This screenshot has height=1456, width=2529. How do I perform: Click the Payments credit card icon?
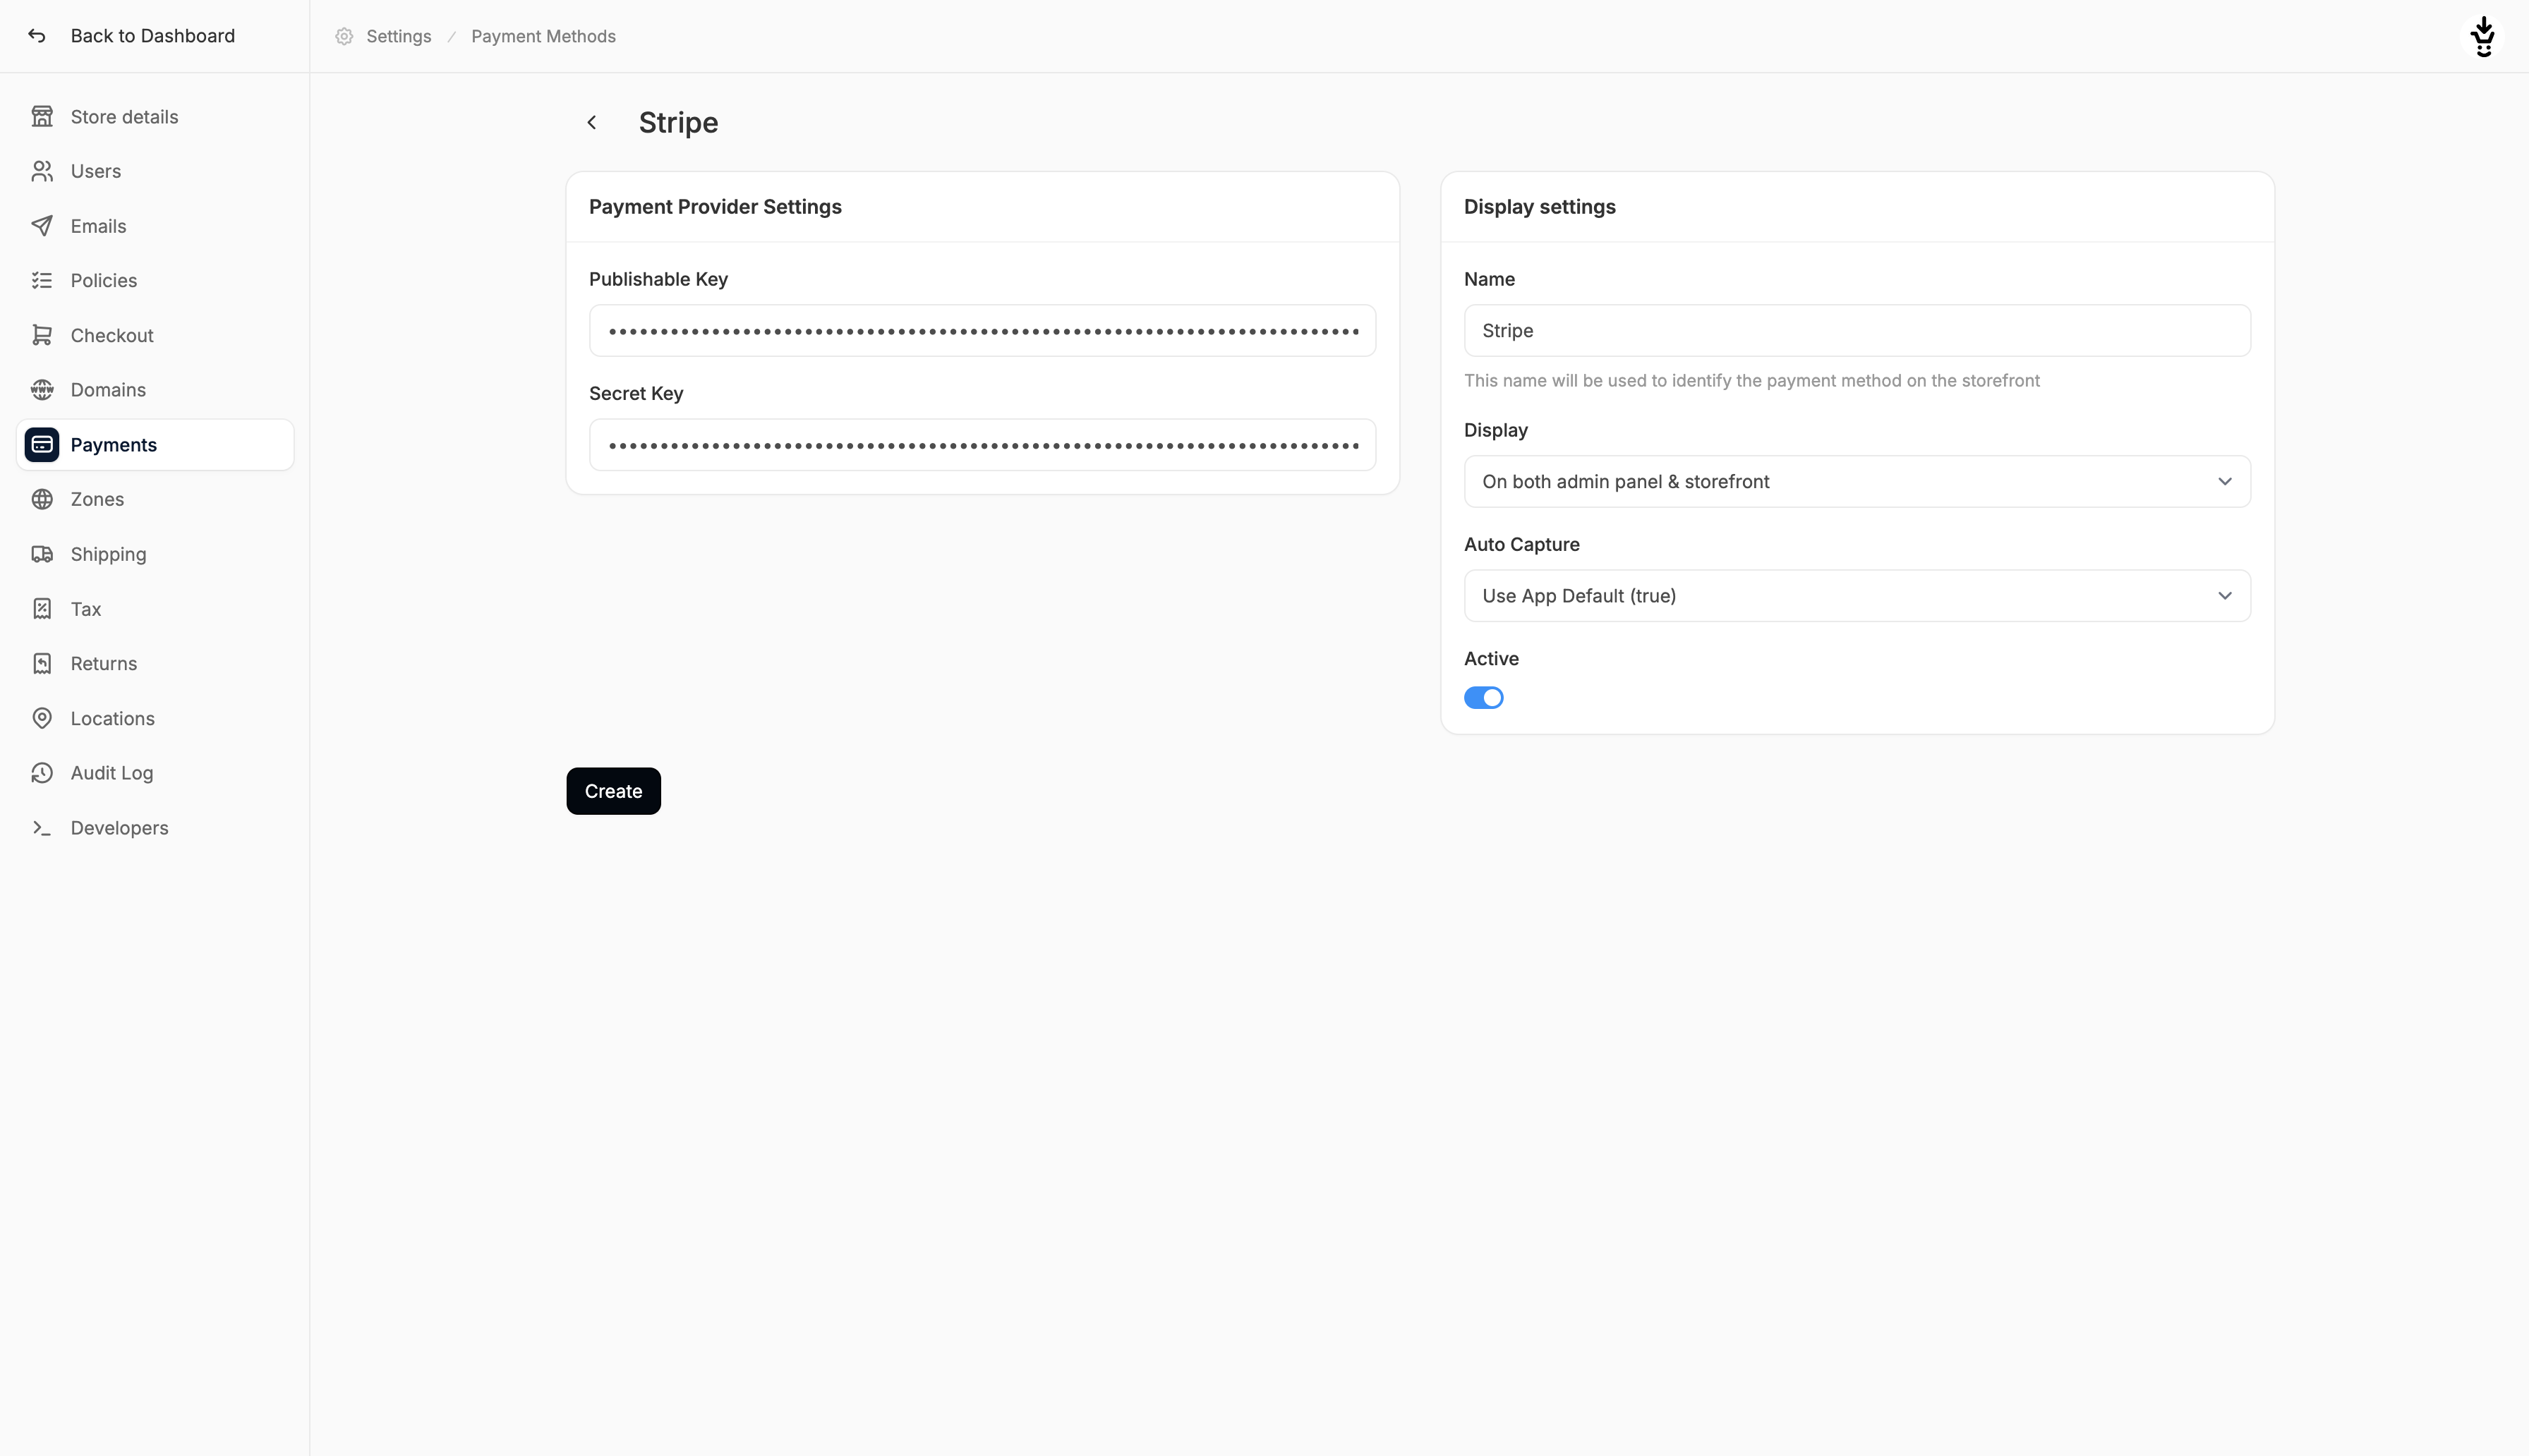click(42, 445)
